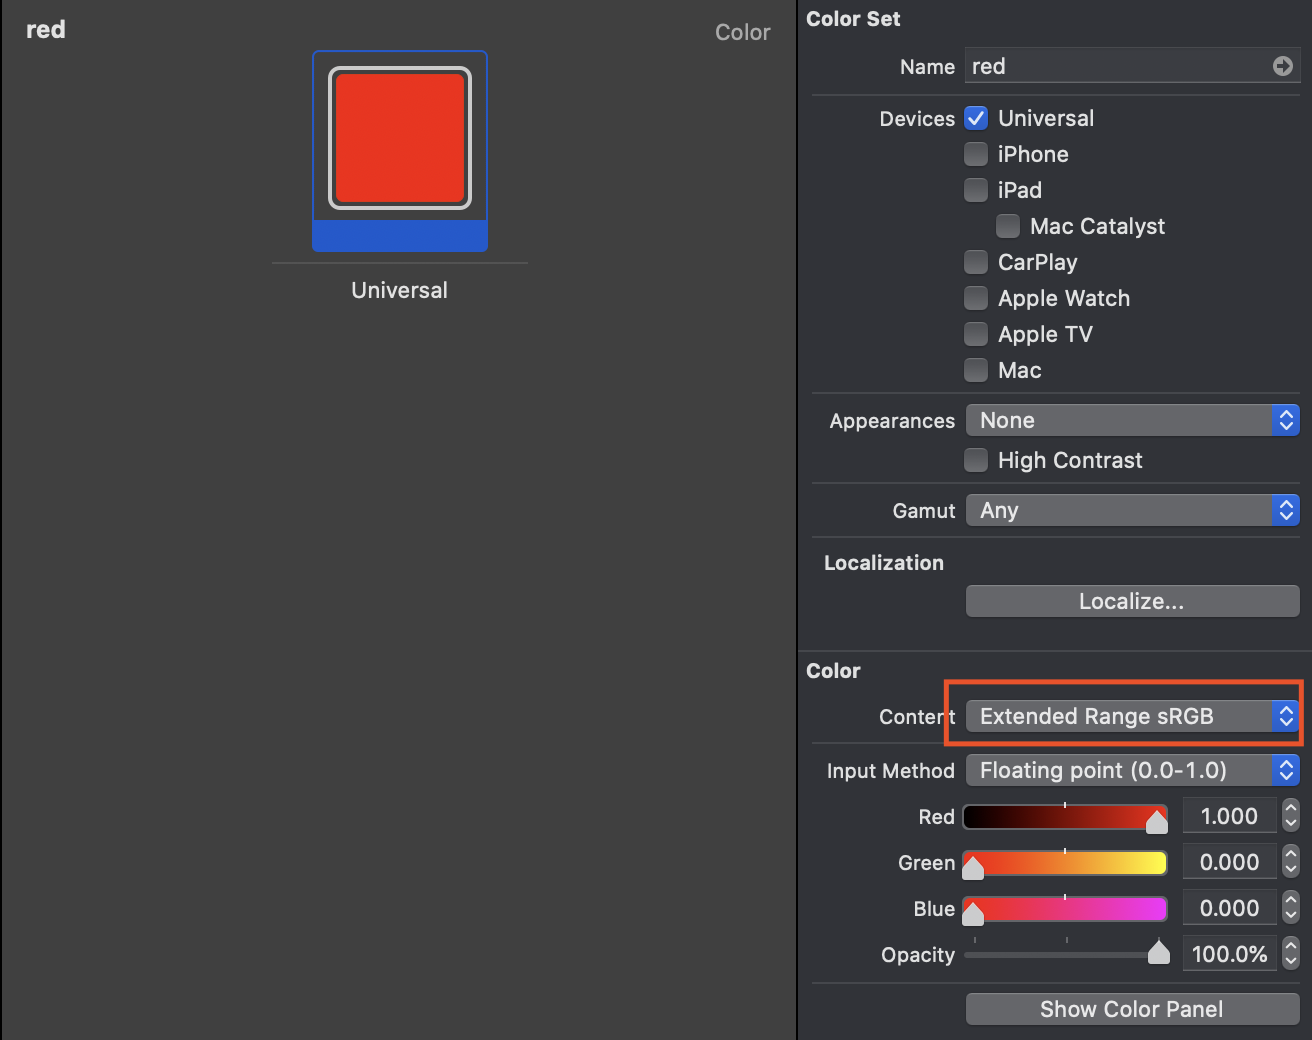The image size is (1312, 1040).
Task: Open the Input Method dropdown
Action: [x=1132, y=770]
